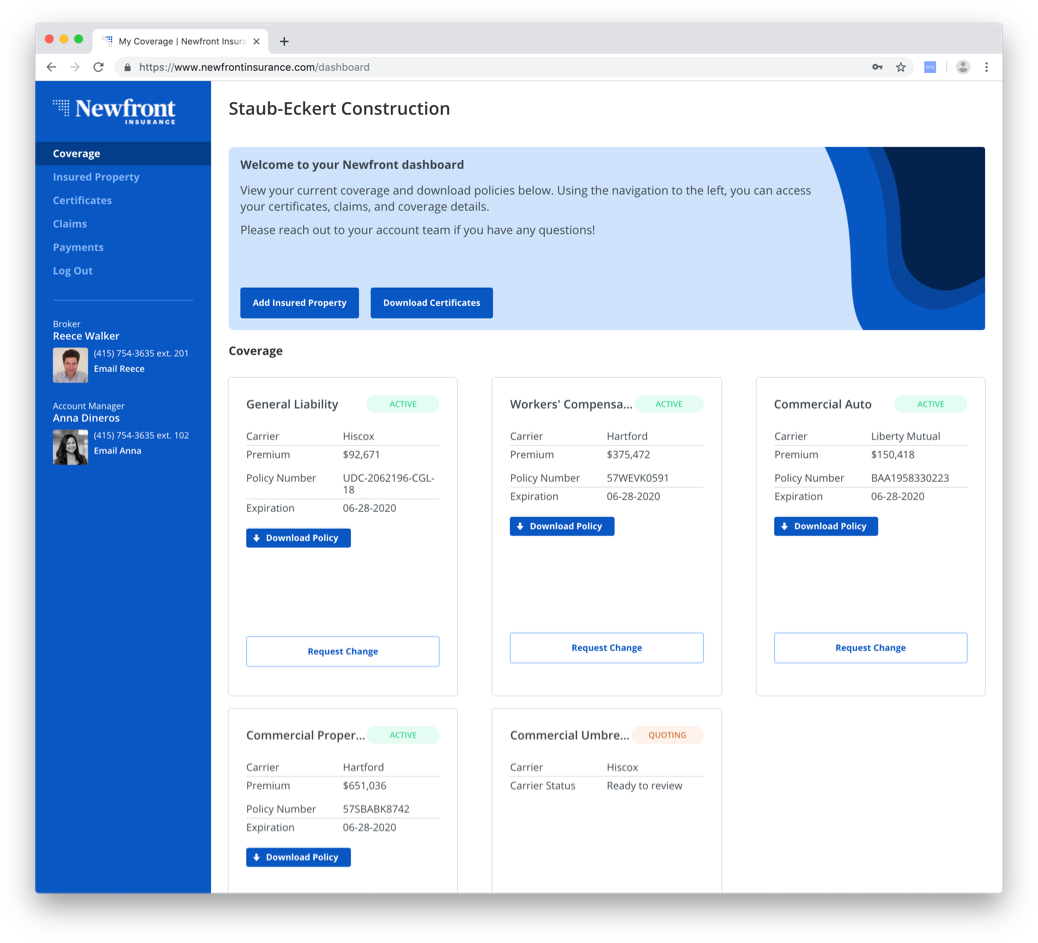The image size is (1038, 943).
Task: Click Commercial Property ACTIVE badge
Action: tap(402, 735)
